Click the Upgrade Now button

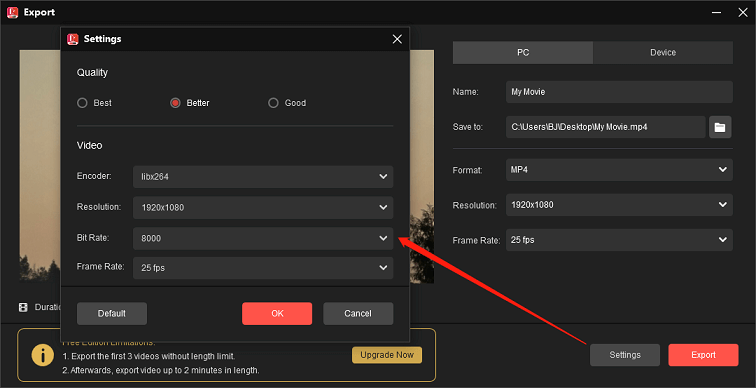387,355
